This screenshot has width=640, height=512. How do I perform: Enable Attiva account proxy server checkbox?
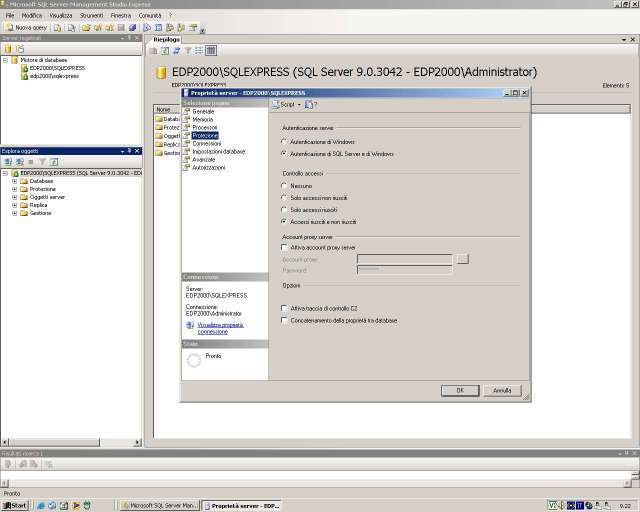click(284, 247)
